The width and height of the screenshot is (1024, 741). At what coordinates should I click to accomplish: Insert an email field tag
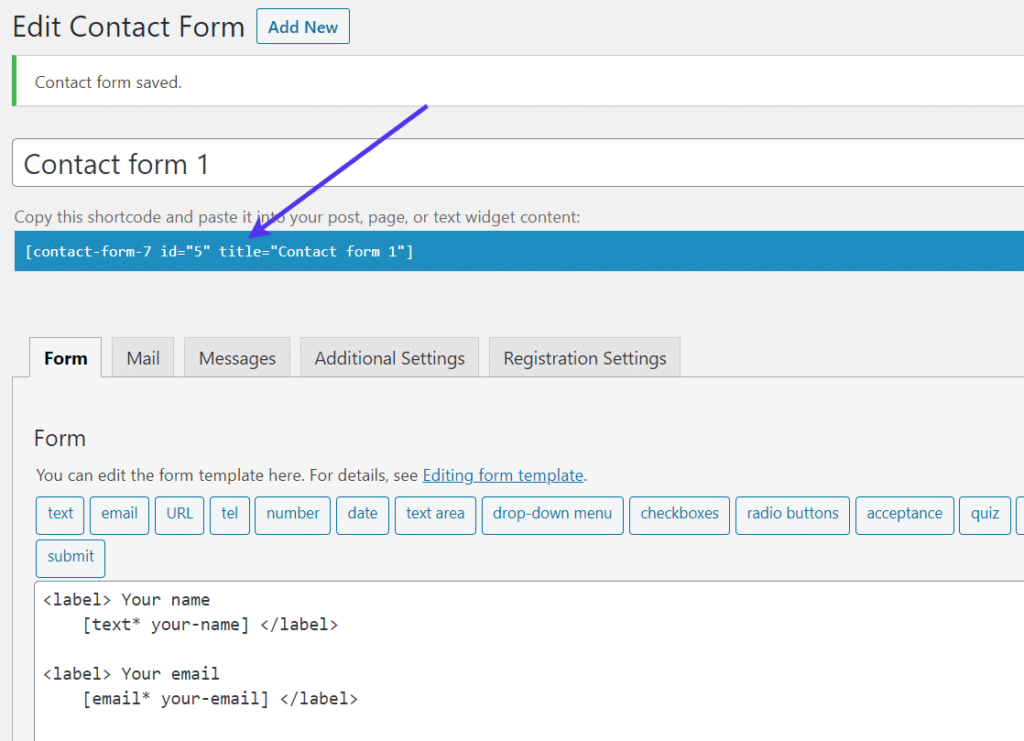click(119, 514)
